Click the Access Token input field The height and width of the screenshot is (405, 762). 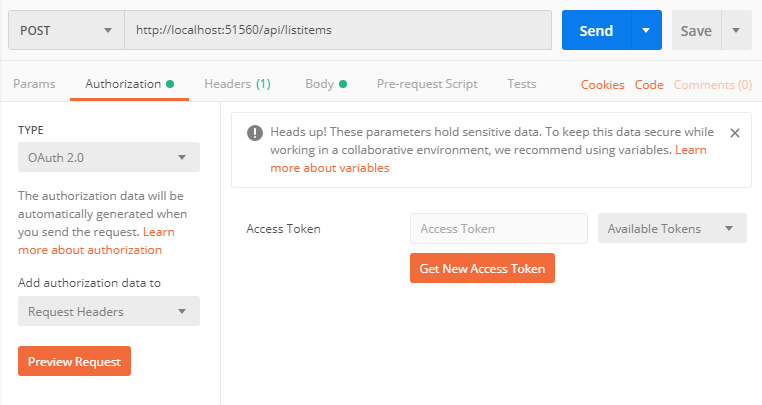click(498, 229)
